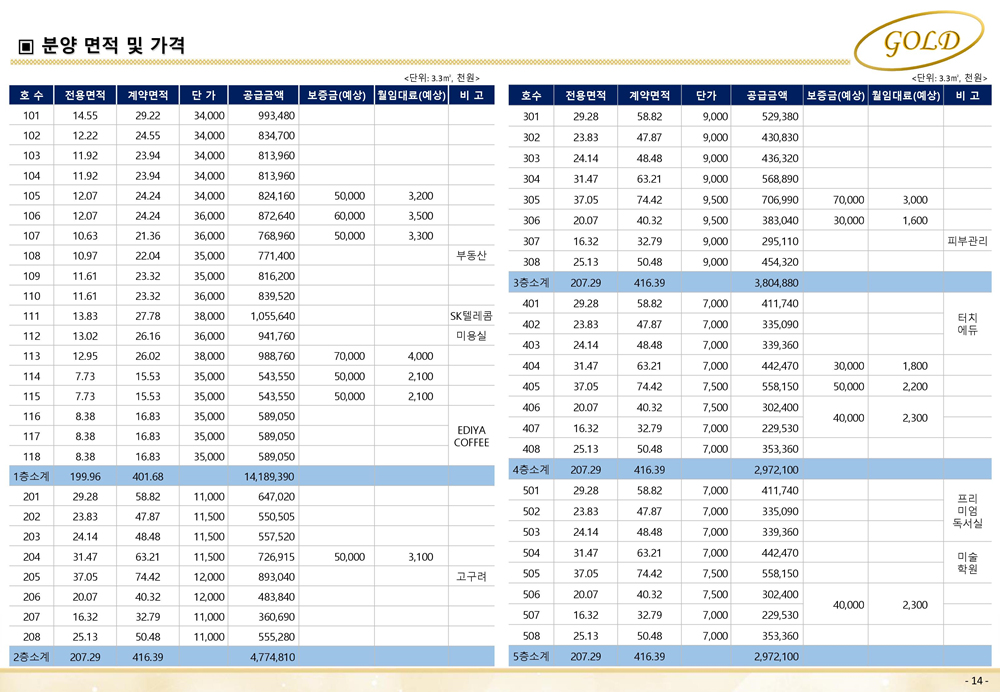
Task: Click the '4층소계' subtotal label
Action: [x=531, y=469]
